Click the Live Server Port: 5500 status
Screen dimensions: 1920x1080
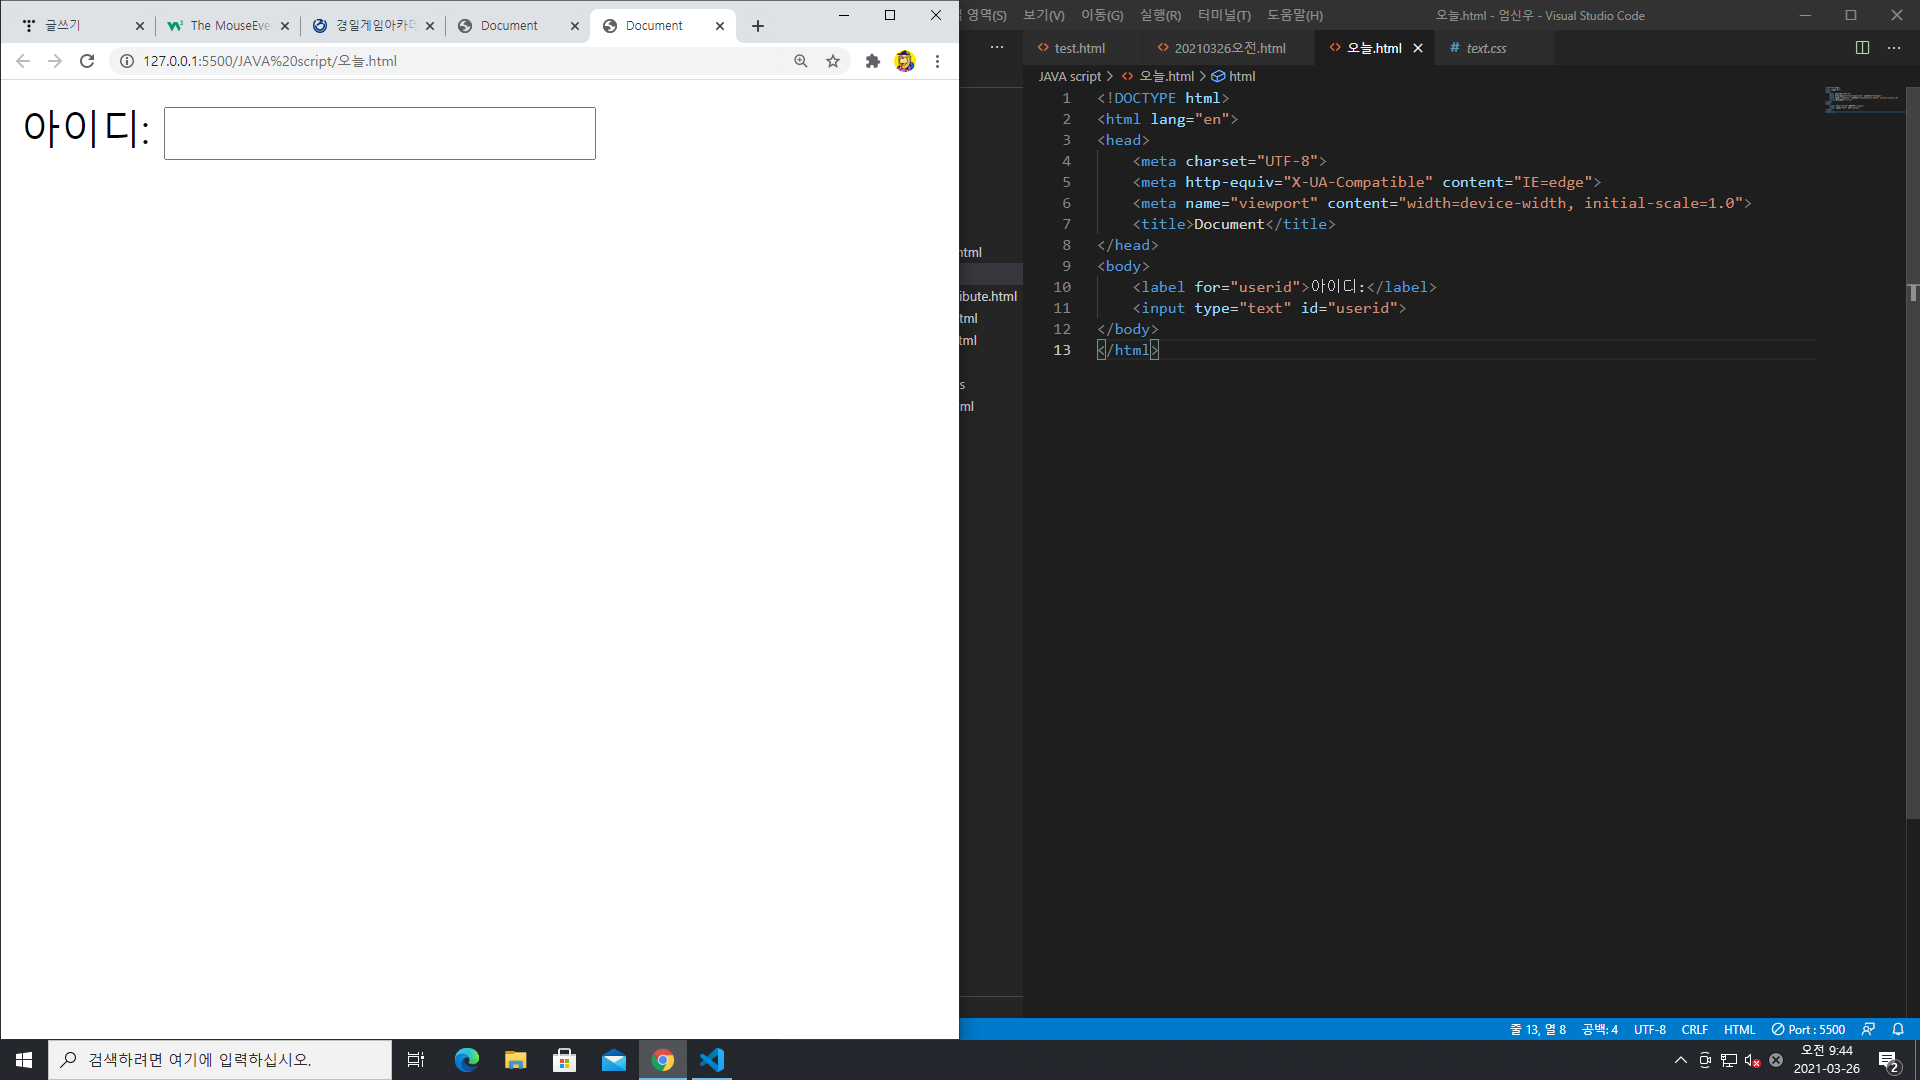tap(1808, 1029)
